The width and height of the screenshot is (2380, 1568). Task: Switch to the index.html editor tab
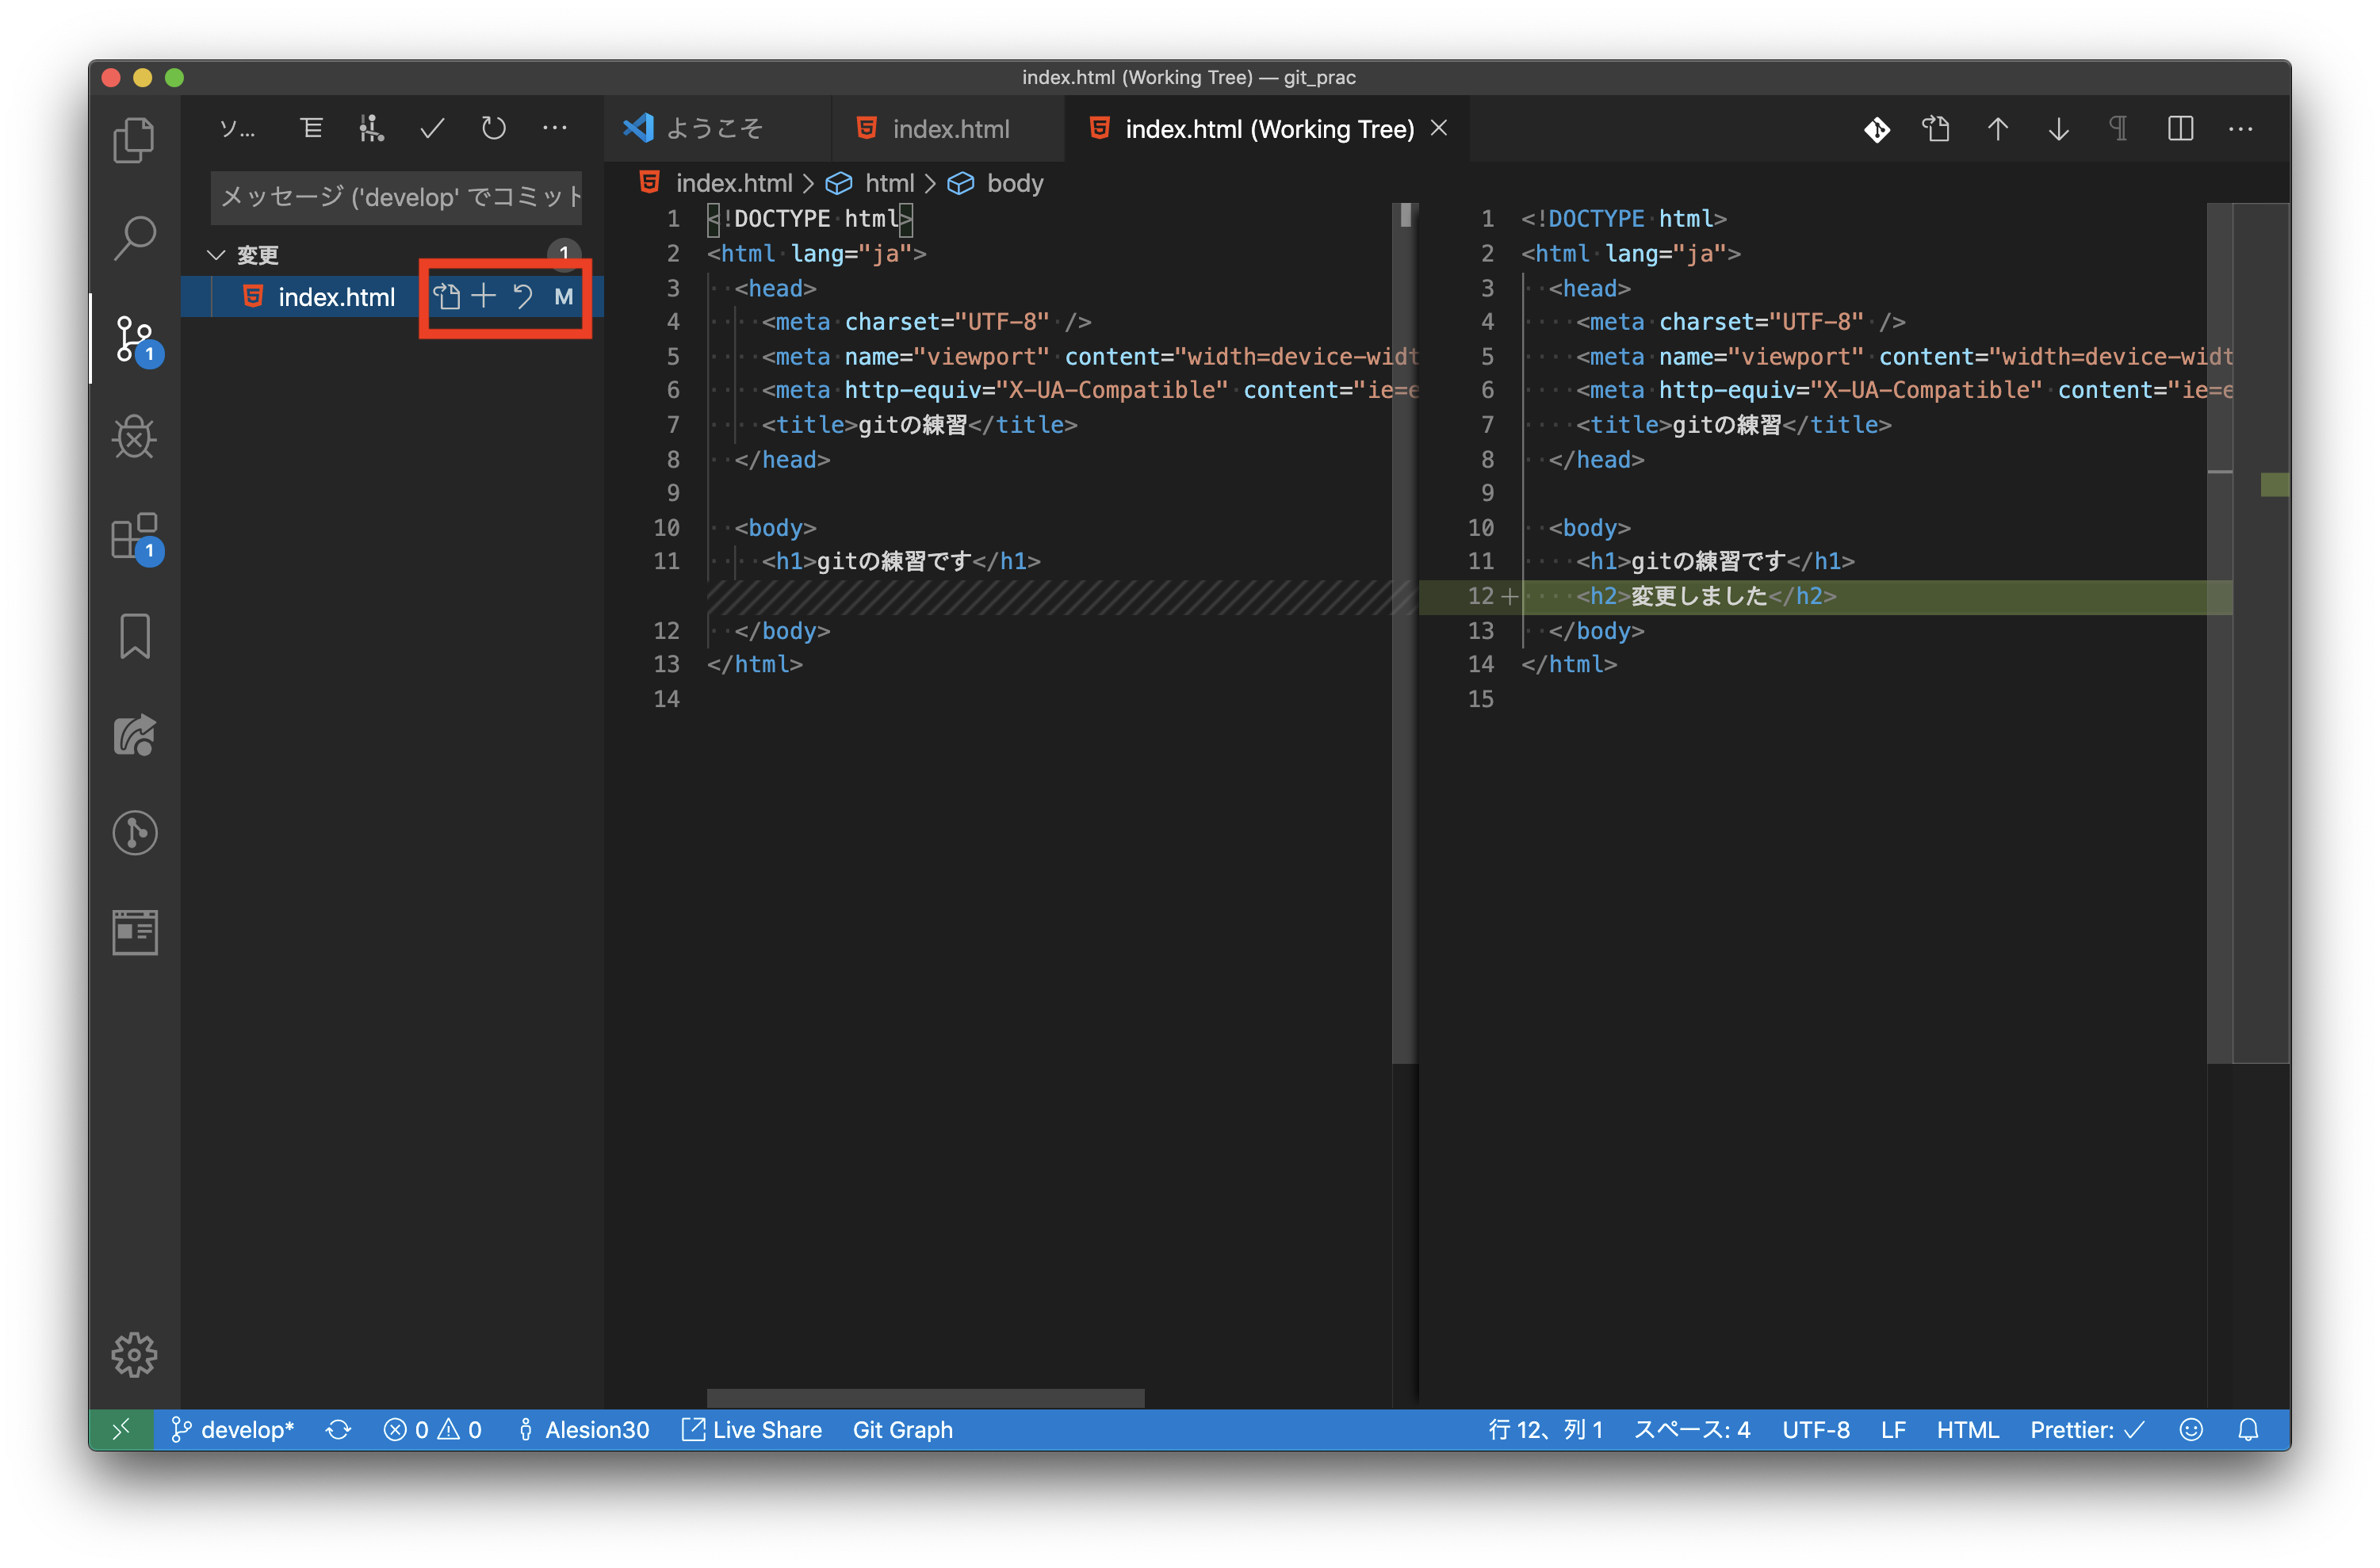950,129
